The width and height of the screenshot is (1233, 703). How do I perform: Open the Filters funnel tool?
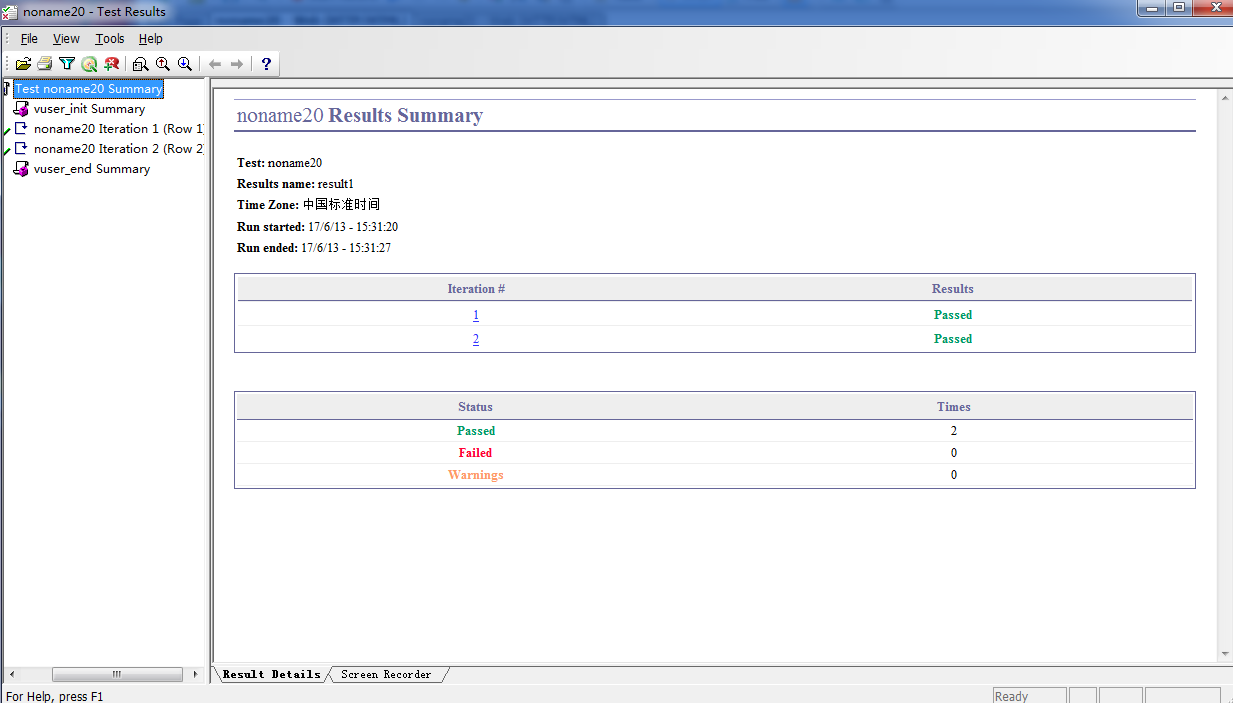click(x=67, y=64)
